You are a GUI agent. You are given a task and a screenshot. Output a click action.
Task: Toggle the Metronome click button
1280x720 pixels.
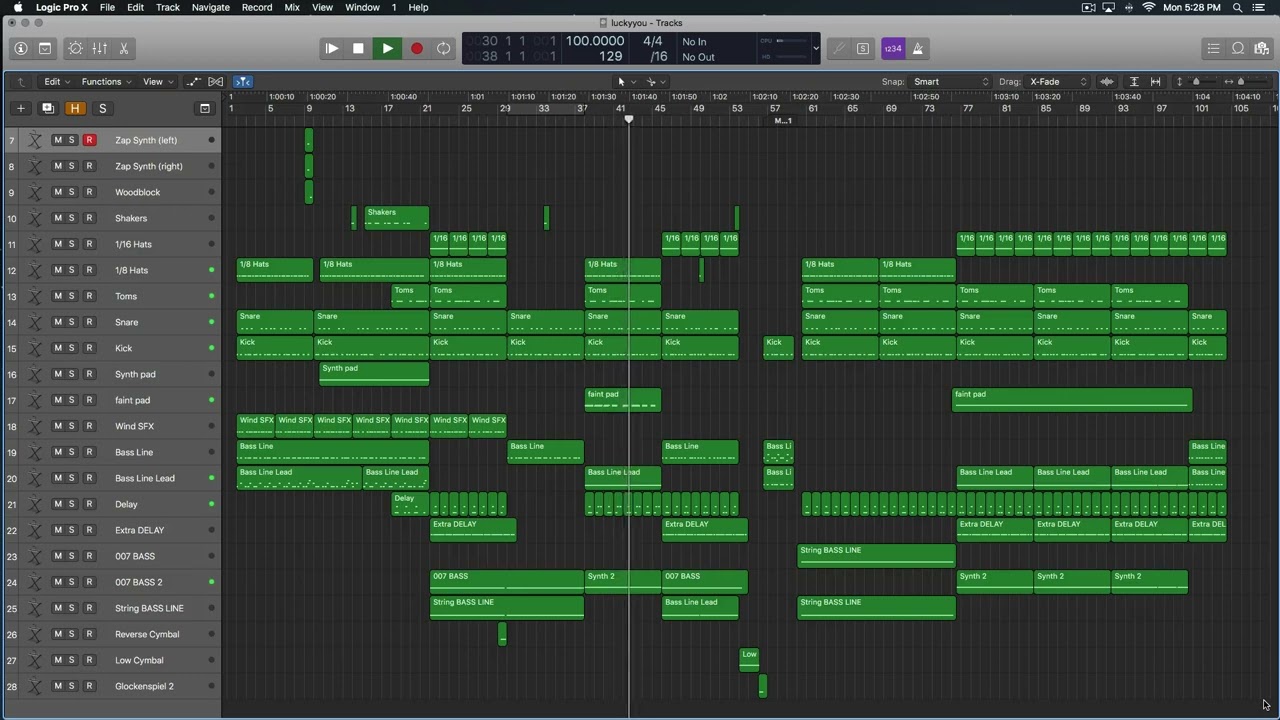coord(918,48)
